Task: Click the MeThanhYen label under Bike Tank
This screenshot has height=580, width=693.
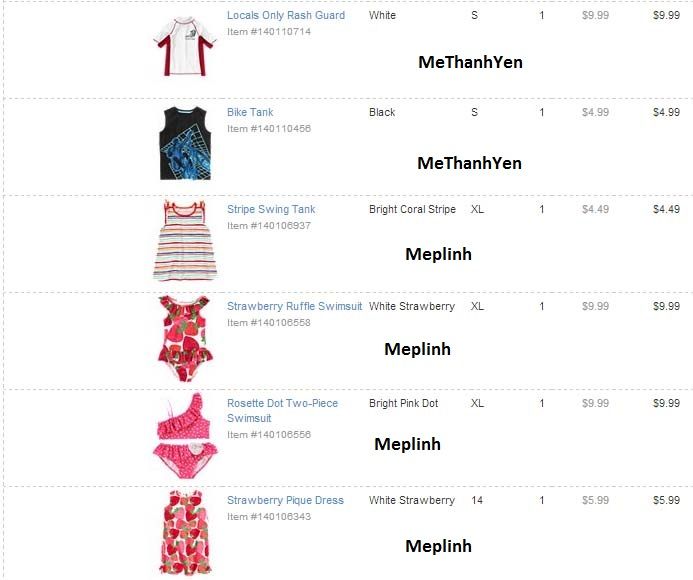Action: coord(469,163)
